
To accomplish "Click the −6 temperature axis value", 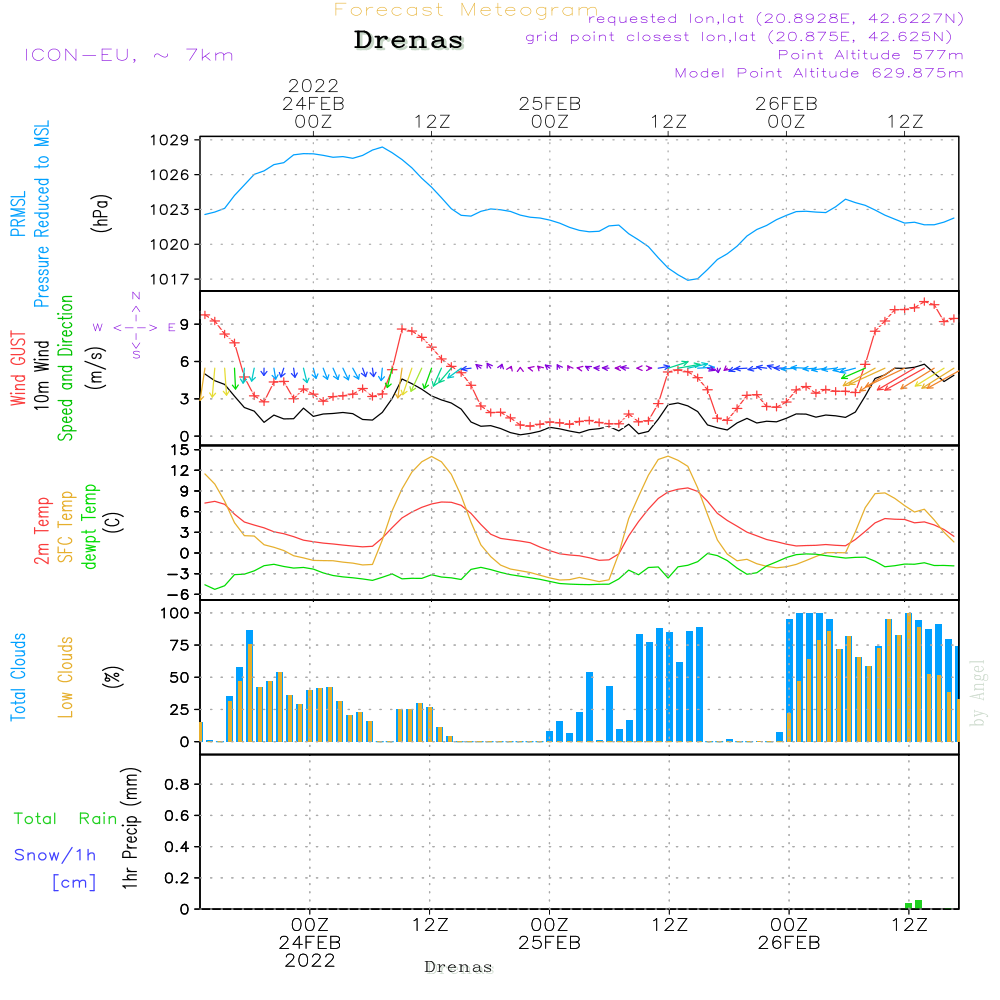I will click(177, 594).
